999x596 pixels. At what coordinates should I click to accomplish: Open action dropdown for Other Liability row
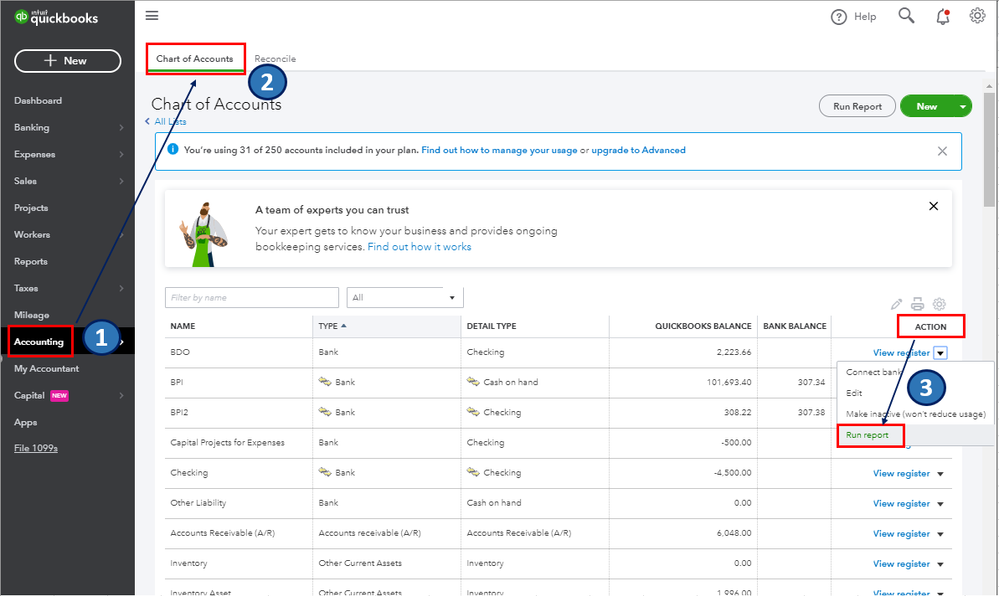point(940,504)
